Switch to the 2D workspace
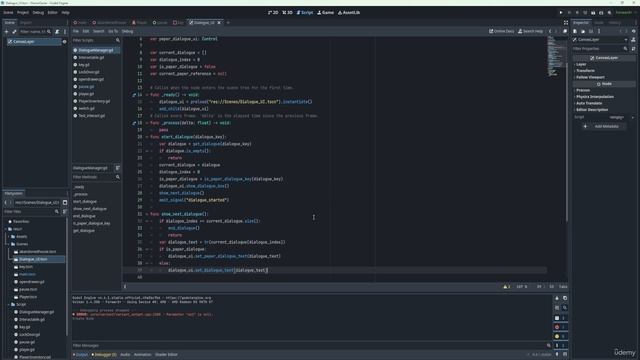640x360 pixels. (x=273, y=13)
